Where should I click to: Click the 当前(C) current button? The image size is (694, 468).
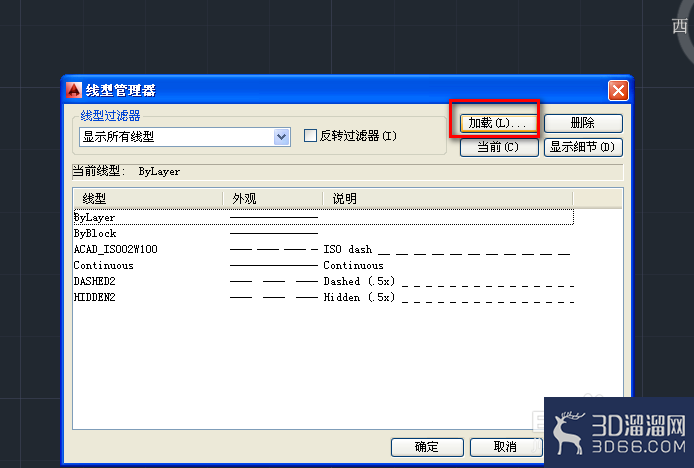[499, 147]
